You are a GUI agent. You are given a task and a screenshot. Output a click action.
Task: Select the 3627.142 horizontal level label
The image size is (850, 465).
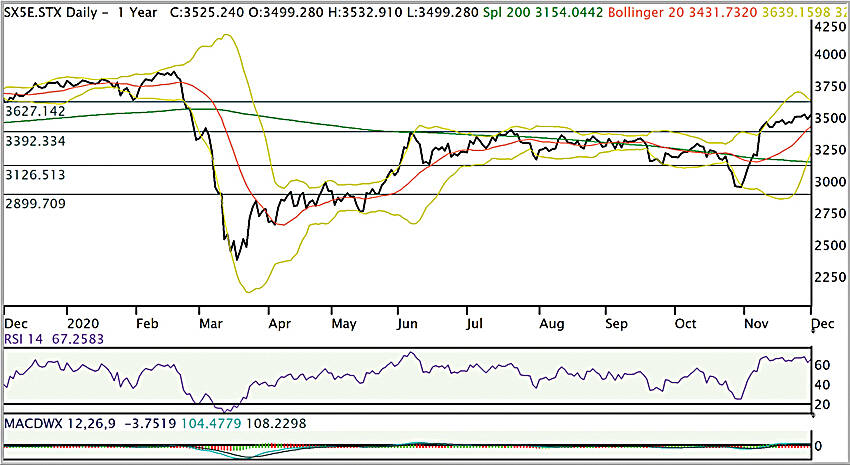coord(35,111)
